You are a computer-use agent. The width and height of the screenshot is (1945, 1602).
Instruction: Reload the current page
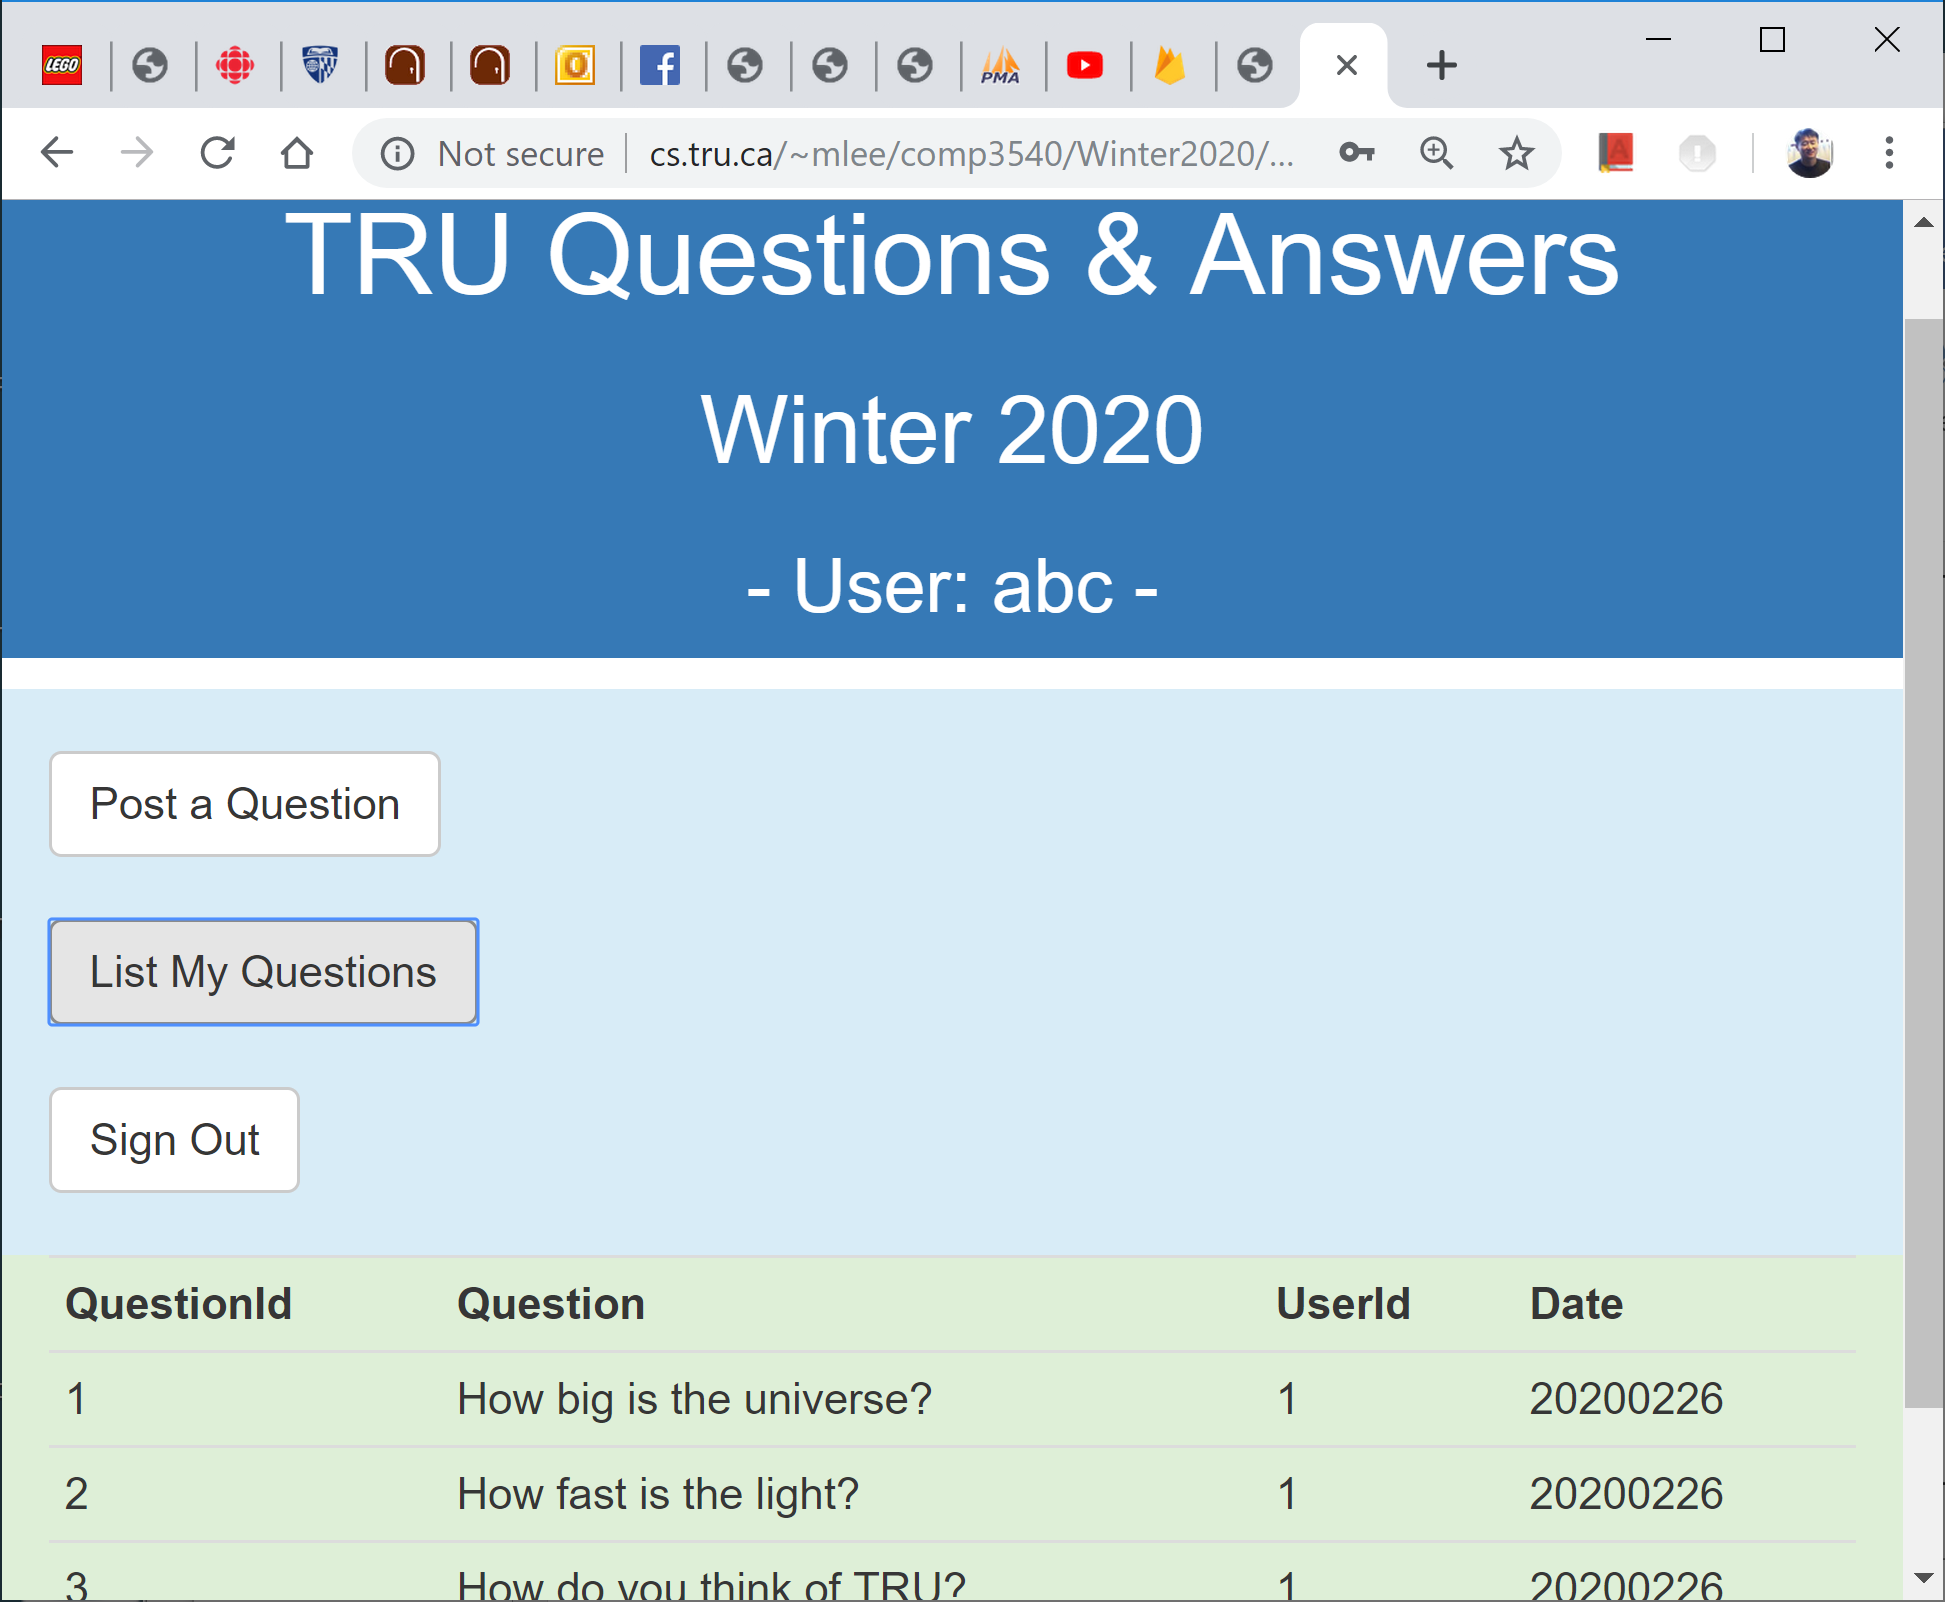click(217, 153)
